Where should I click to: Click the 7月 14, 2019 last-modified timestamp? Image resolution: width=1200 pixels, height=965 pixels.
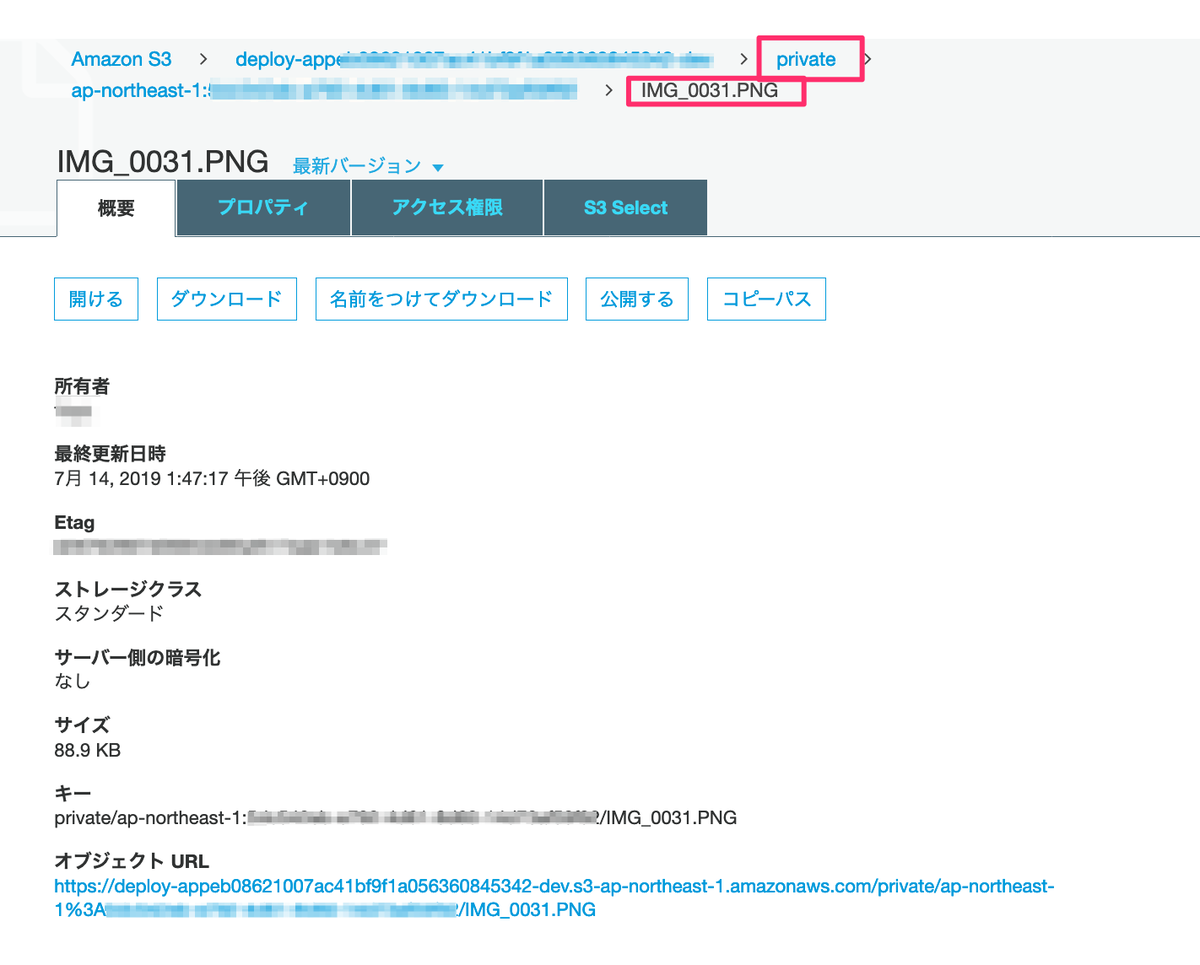coord(212,479)
